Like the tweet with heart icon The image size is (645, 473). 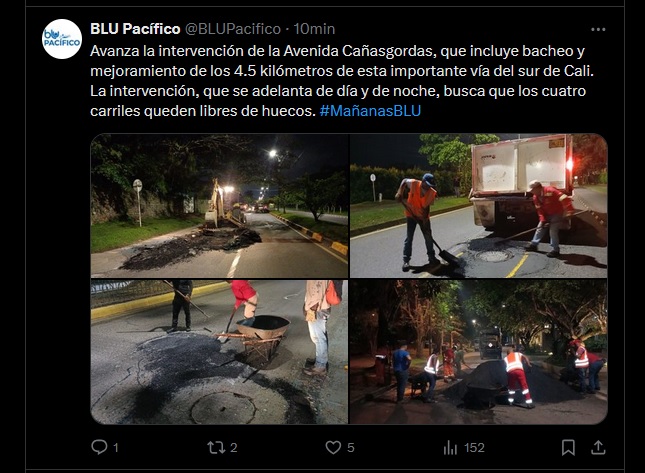tap(333, 447)
